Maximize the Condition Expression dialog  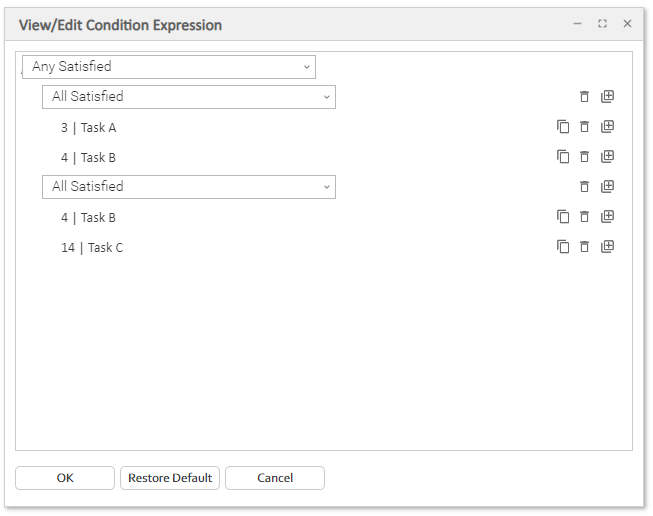tap(602, 24)
